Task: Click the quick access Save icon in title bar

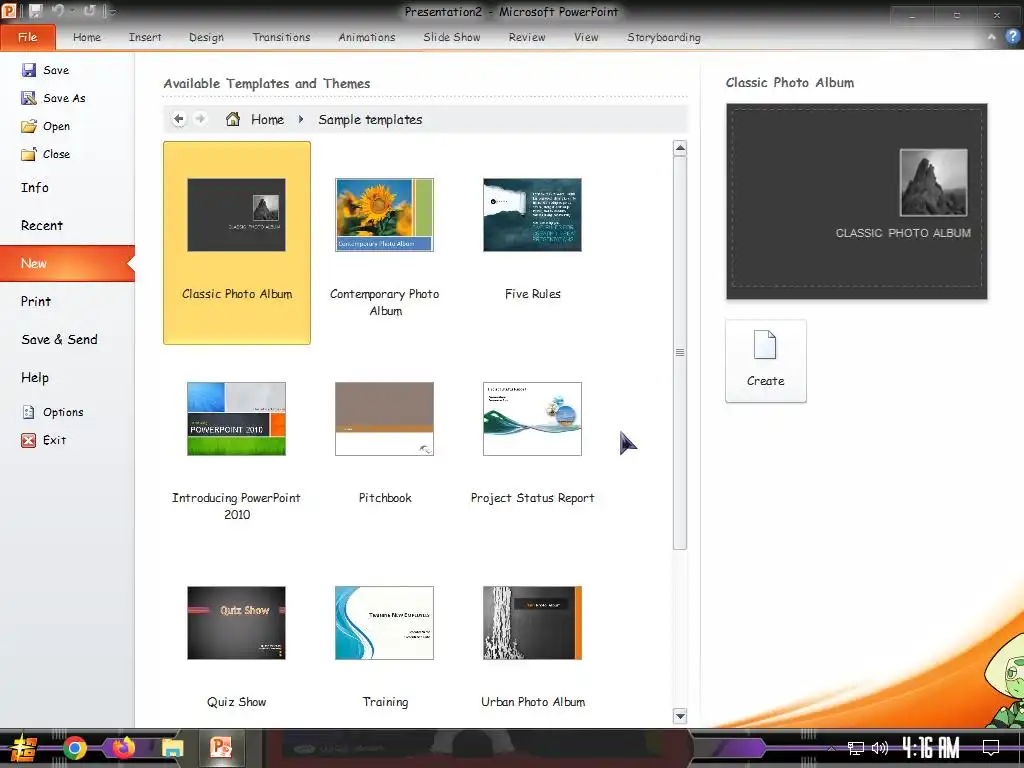Action: 35,11
